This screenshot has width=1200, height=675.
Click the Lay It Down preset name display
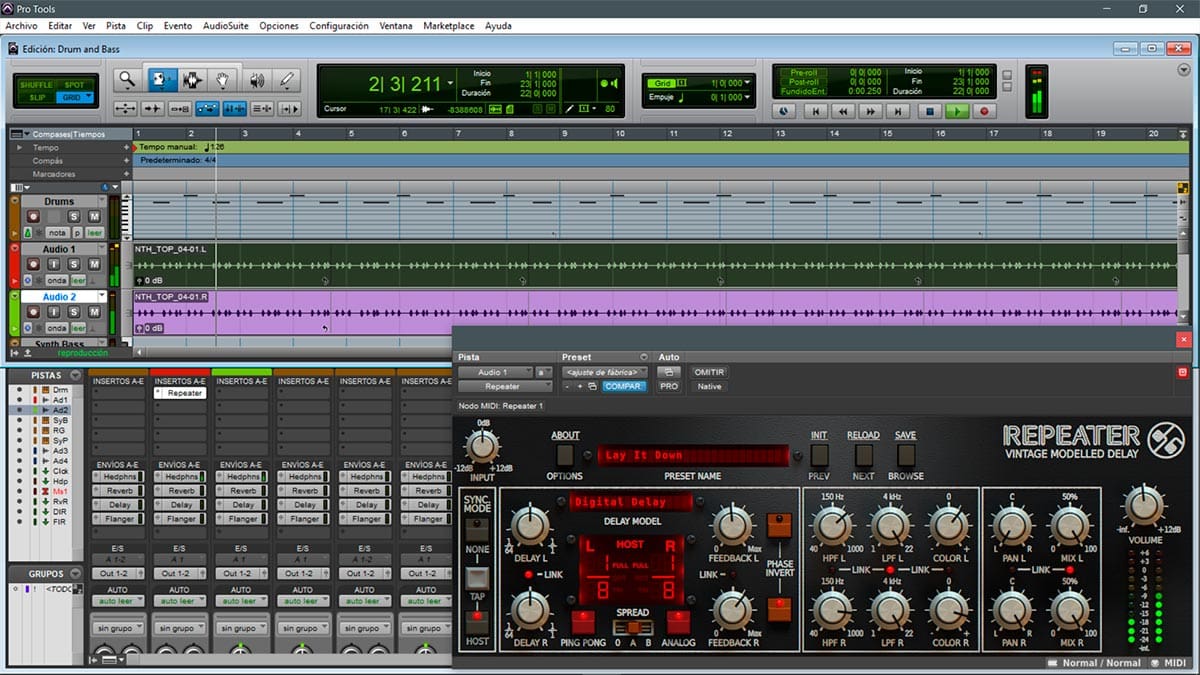tap(691, 455)
